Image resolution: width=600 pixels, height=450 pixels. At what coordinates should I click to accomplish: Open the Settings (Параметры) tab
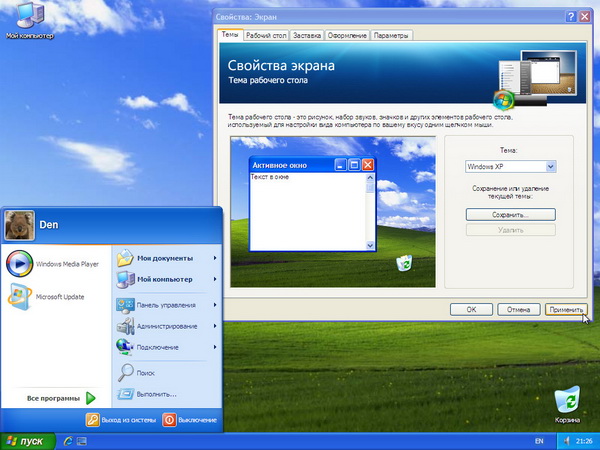(392, 35)
